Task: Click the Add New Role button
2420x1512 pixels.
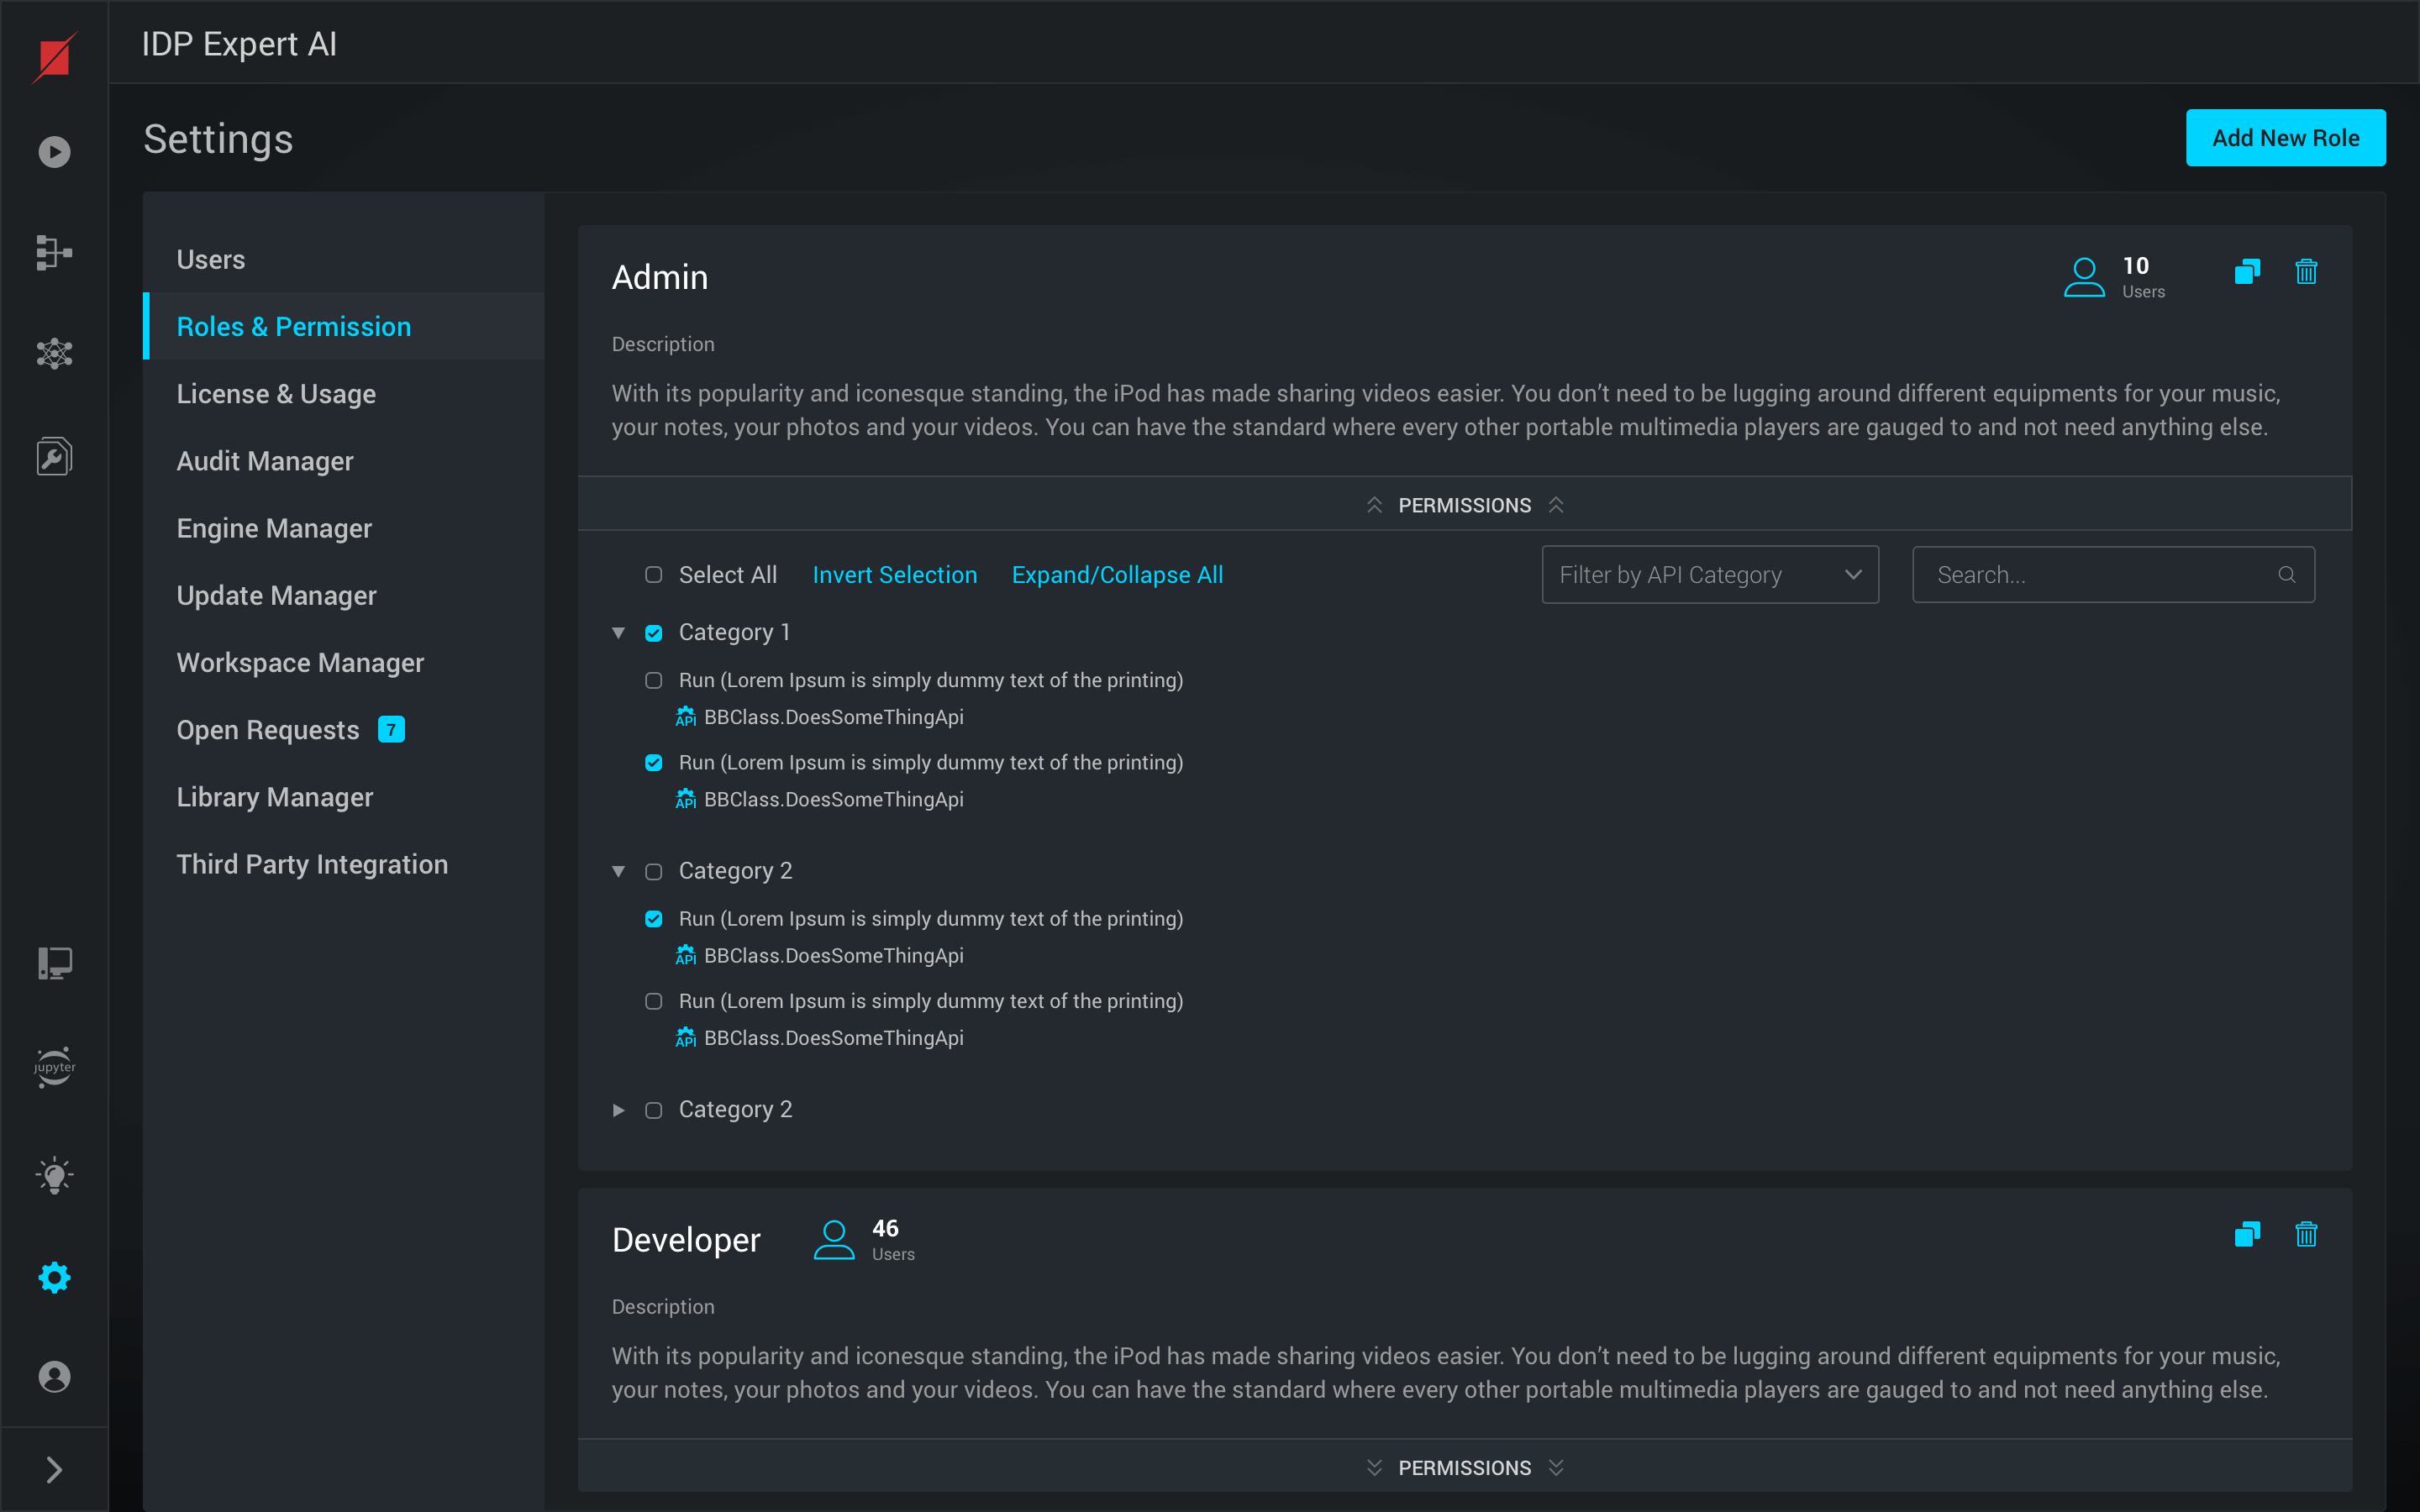Action: tap(2285, 138)
